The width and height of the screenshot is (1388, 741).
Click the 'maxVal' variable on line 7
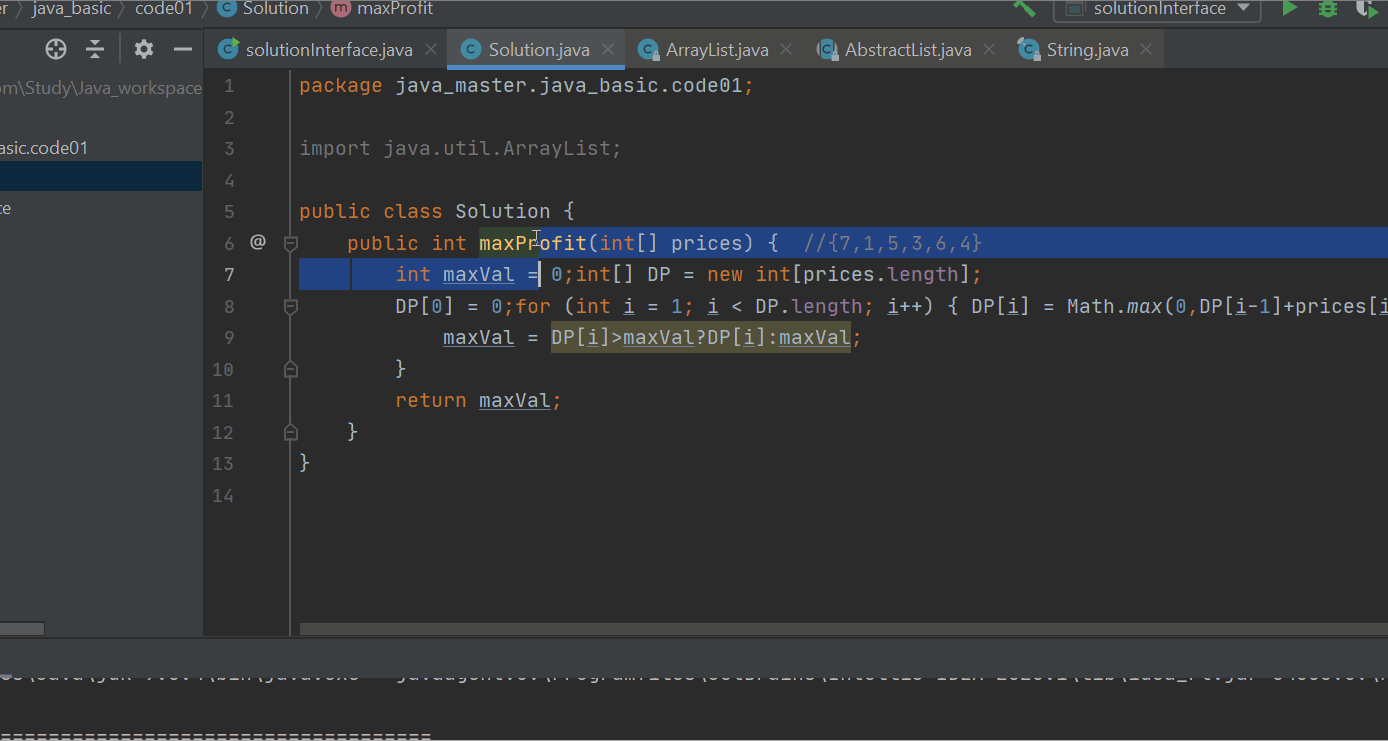pos(479,275)
